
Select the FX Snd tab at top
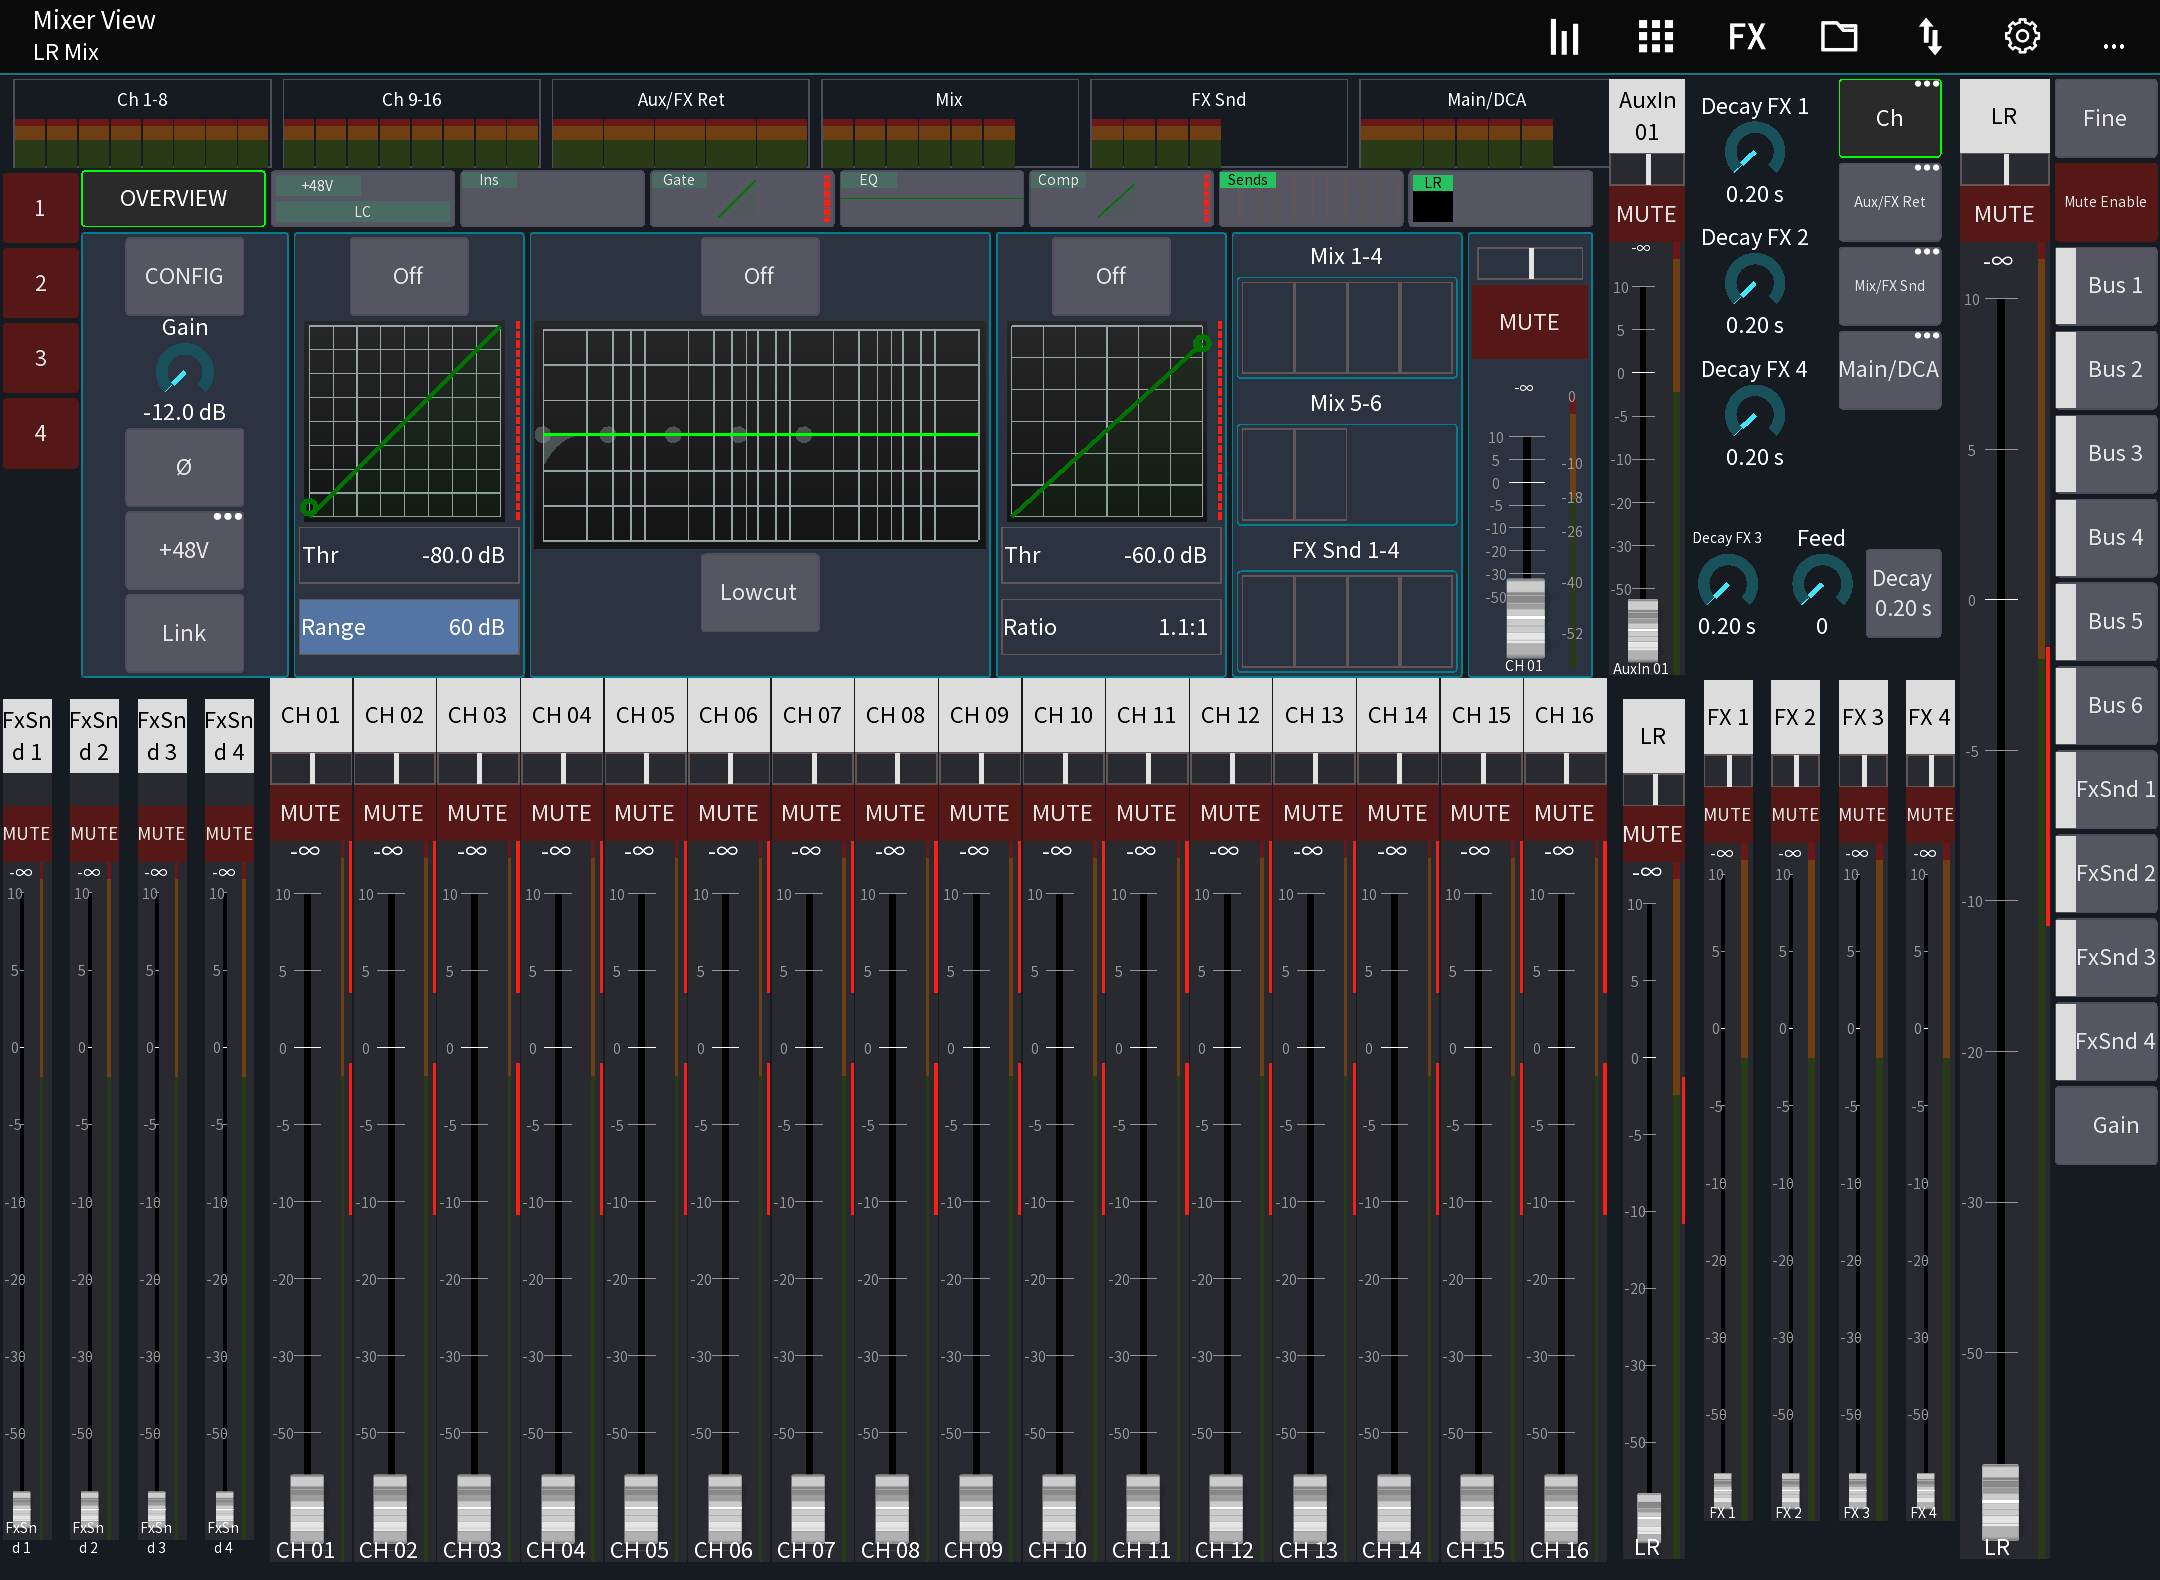pos(1218,99)
